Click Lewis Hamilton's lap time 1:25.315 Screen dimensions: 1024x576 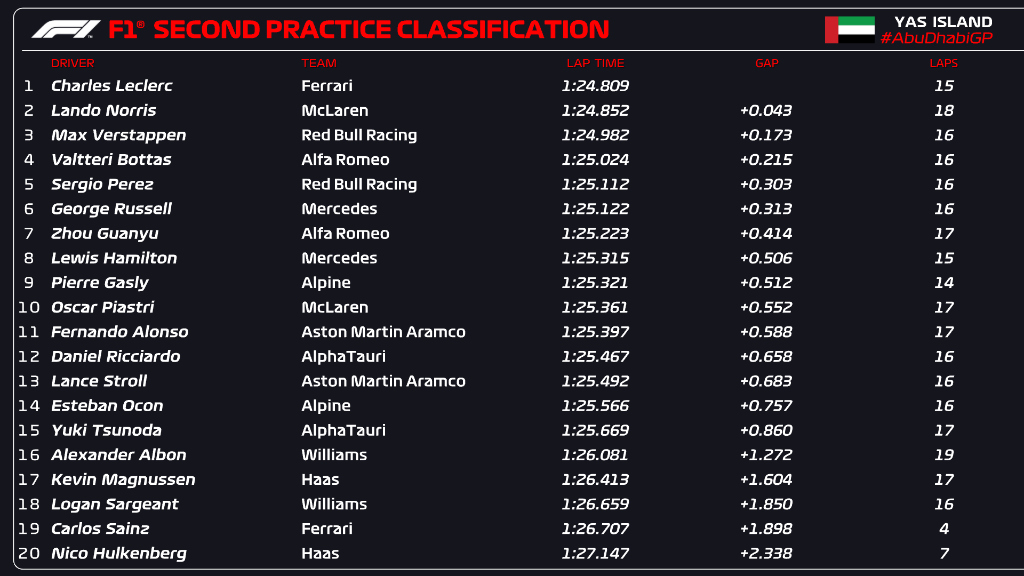point(595,258)
